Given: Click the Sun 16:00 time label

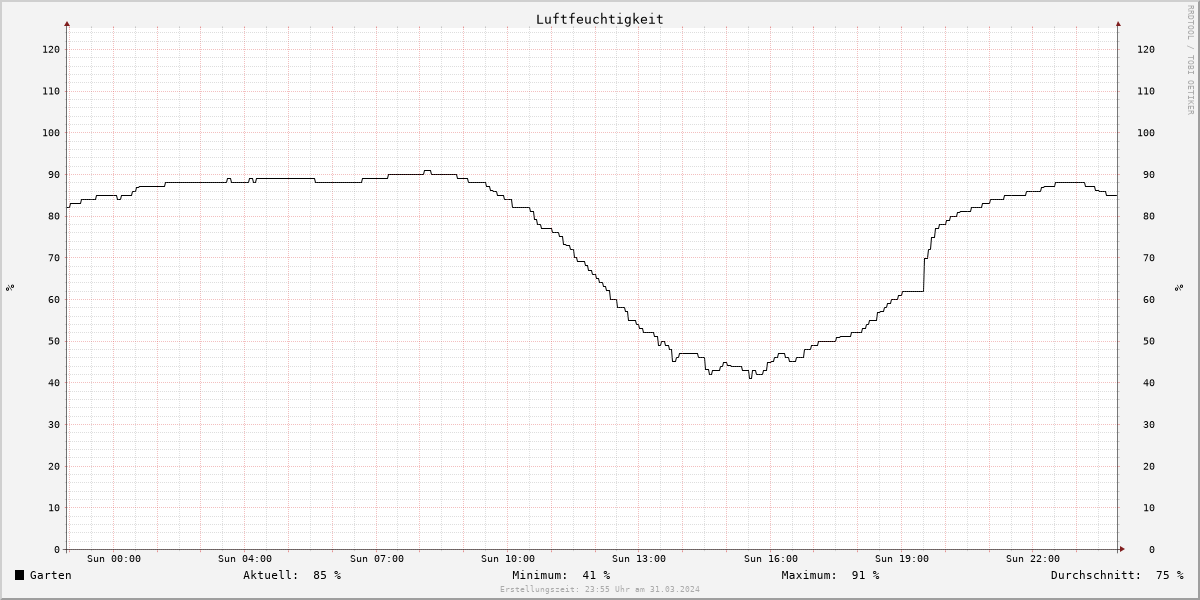Looking at the screenshot, I should (x=771, y=559).
